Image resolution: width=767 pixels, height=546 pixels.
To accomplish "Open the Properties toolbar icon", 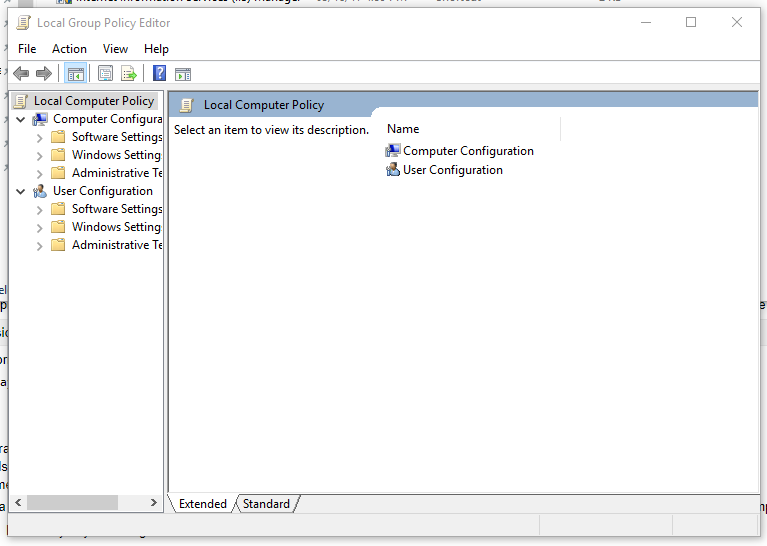I will (x=105, y=73).
